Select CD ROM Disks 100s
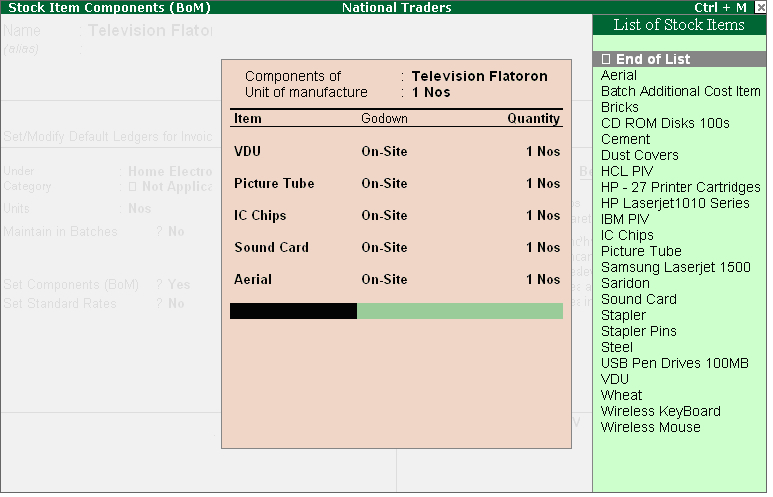 click(x=665, y=123)
